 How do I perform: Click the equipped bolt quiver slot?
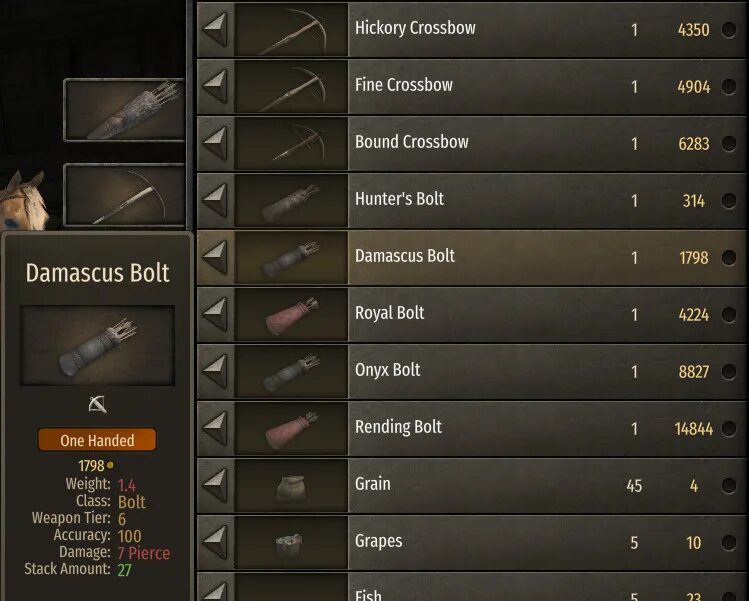124,110
